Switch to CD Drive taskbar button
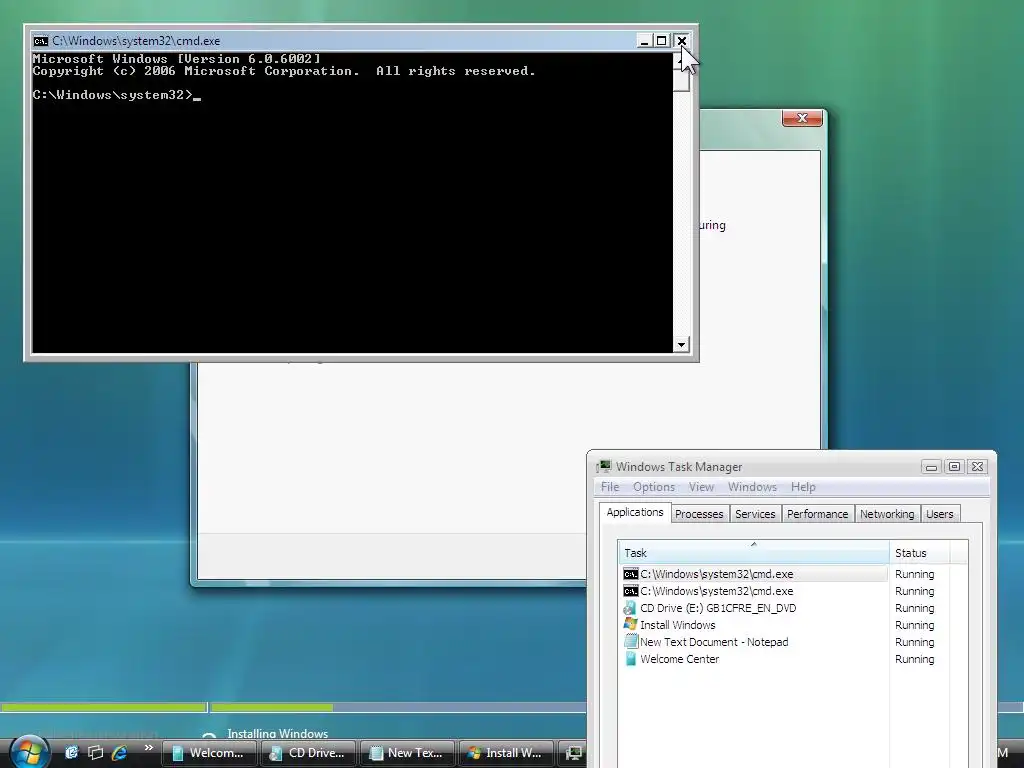 [308, 753]
